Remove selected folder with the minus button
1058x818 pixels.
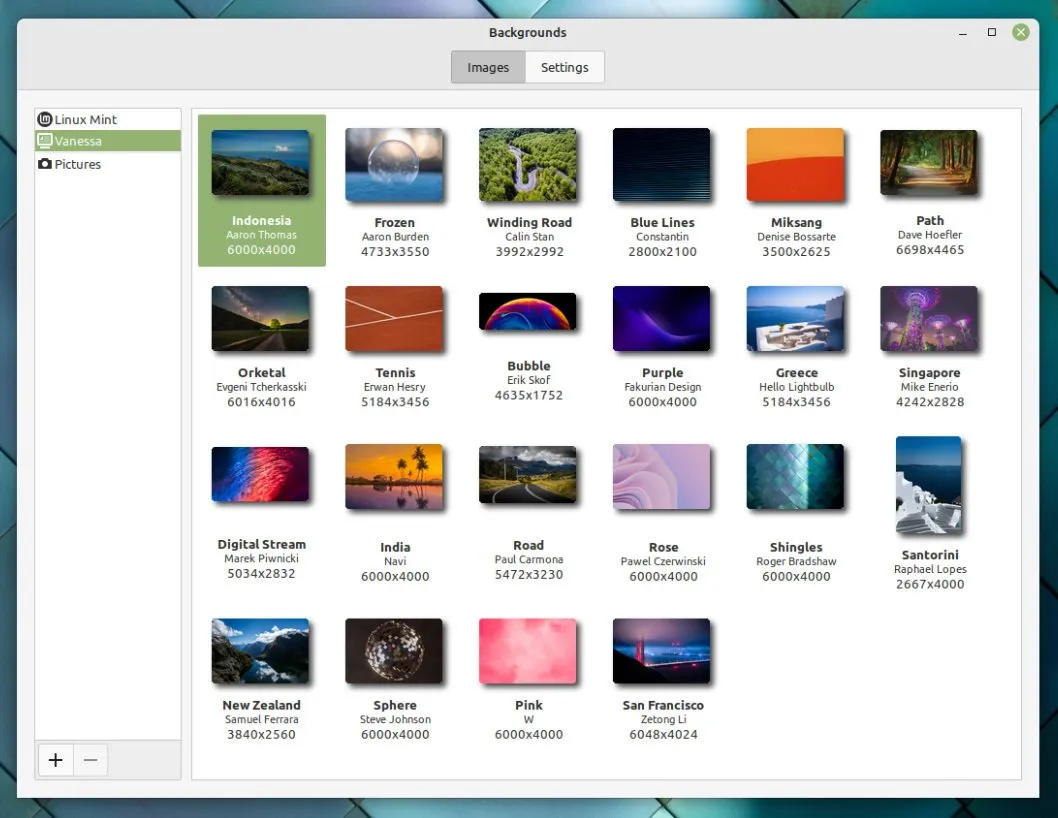click(90, 760)
